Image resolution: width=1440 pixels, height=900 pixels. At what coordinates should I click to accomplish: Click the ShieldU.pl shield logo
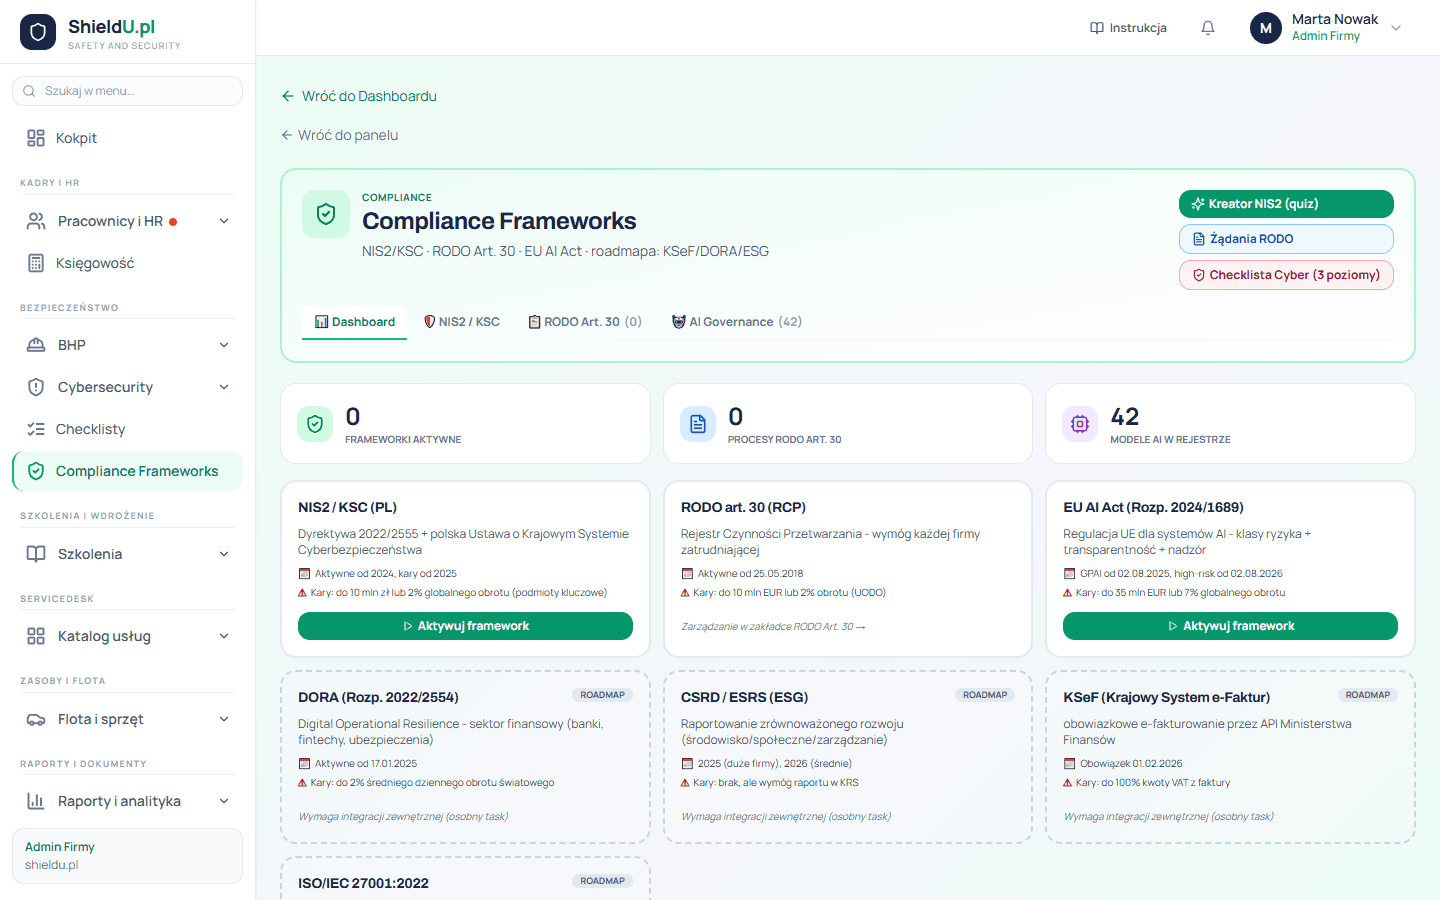pyautogui.click(x=38, y=32)
